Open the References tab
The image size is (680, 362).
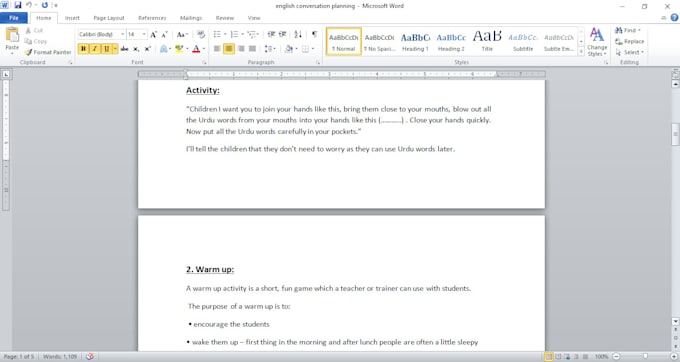coord(152,18)
